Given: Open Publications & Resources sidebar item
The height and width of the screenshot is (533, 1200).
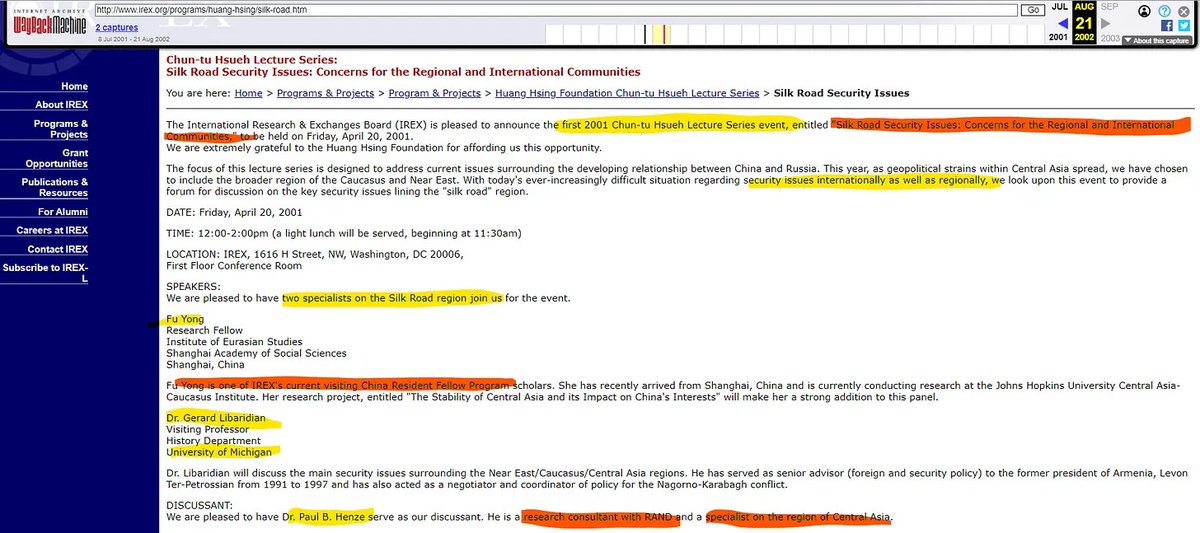Looking at the screenshot, I should [x=56, y=188].
